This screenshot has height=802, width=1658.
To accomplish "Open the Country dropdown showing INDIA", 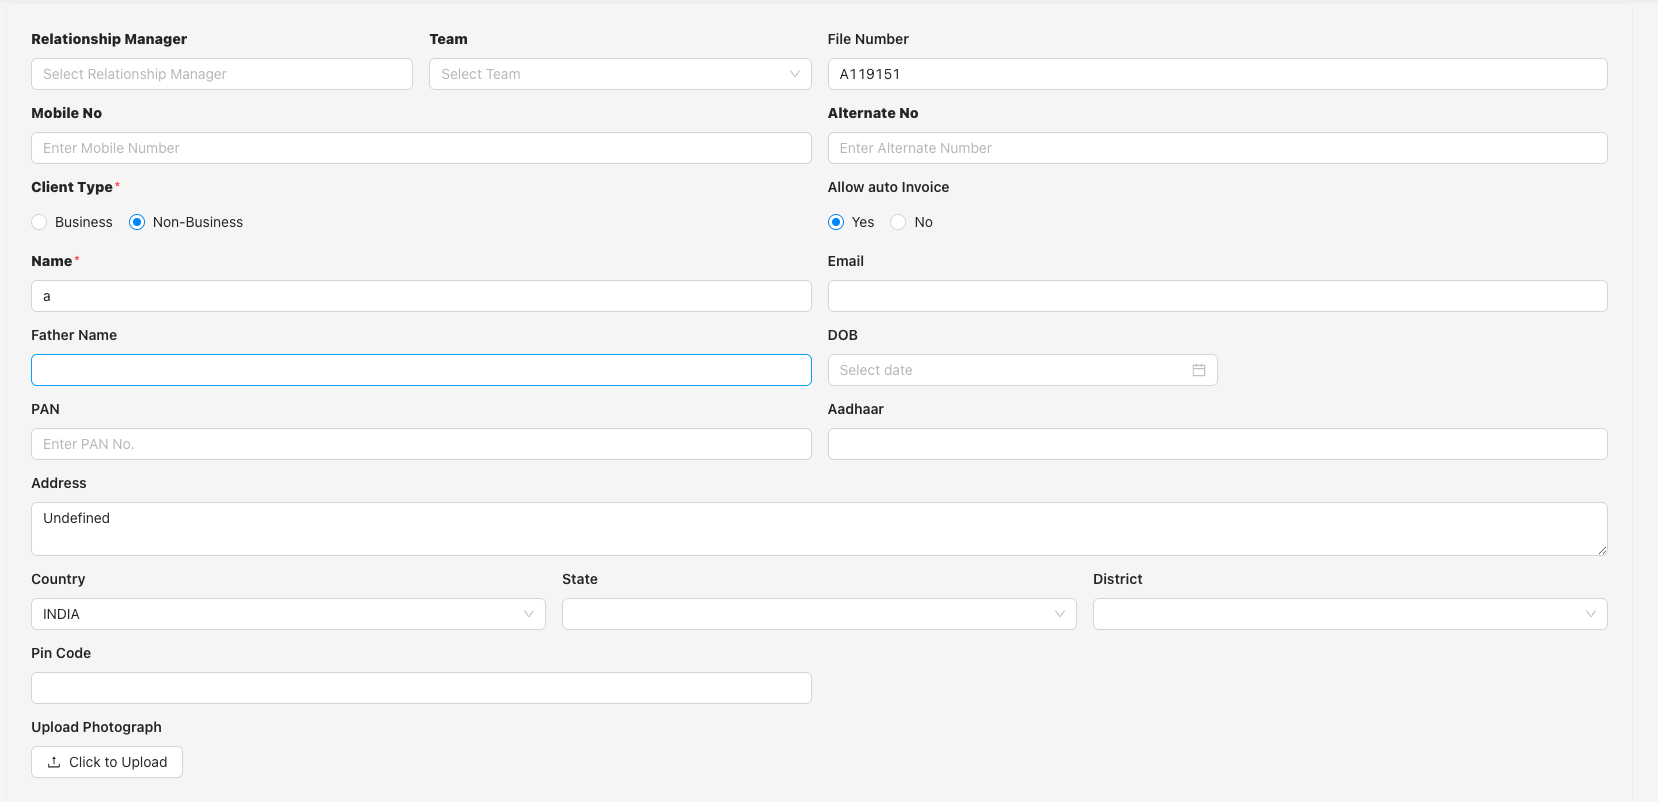I will (x=288, y=614).
